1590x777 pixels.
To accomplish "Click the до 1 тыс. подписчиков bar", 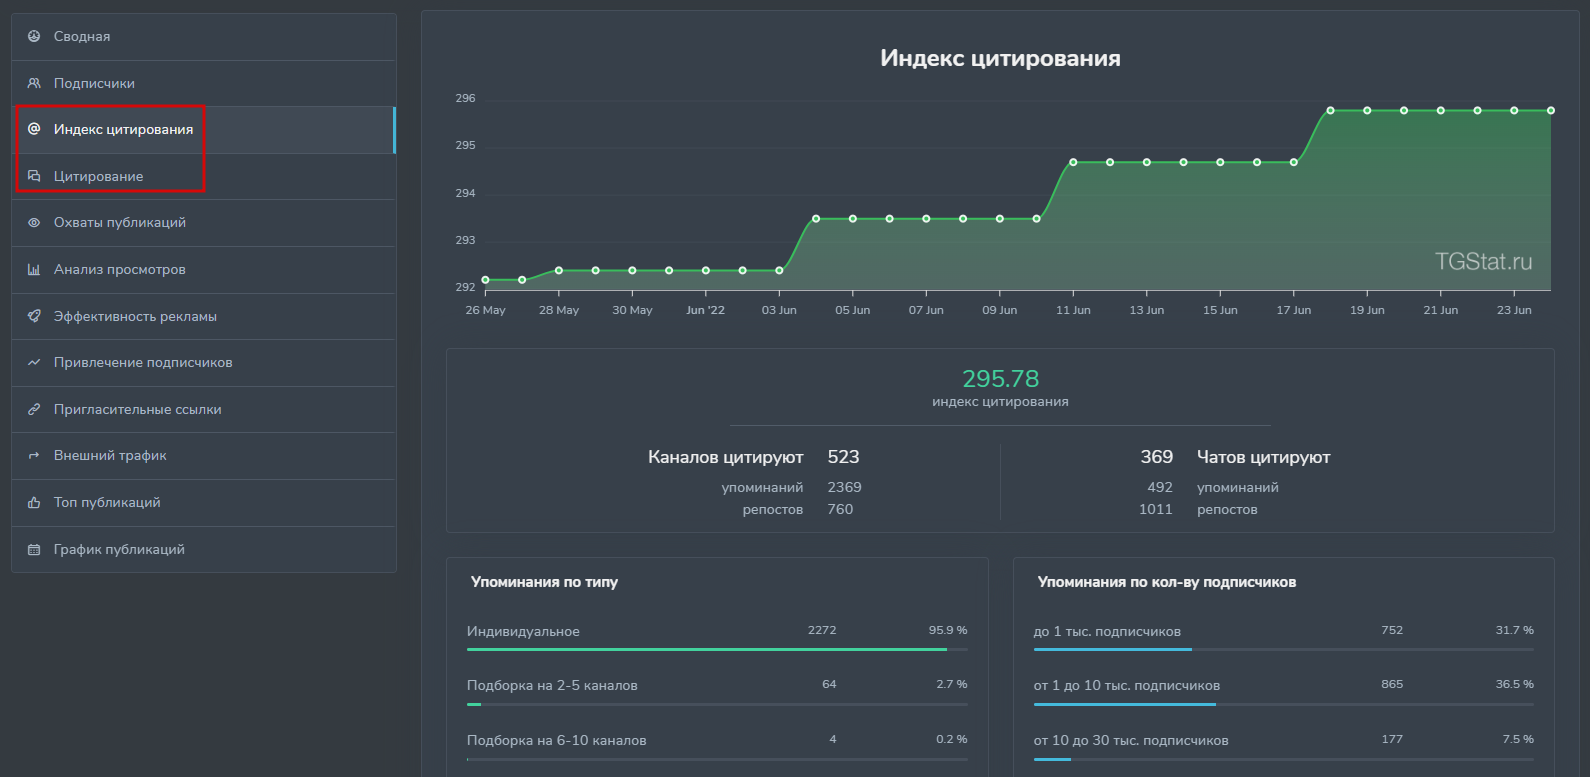I will (1284, 650).
